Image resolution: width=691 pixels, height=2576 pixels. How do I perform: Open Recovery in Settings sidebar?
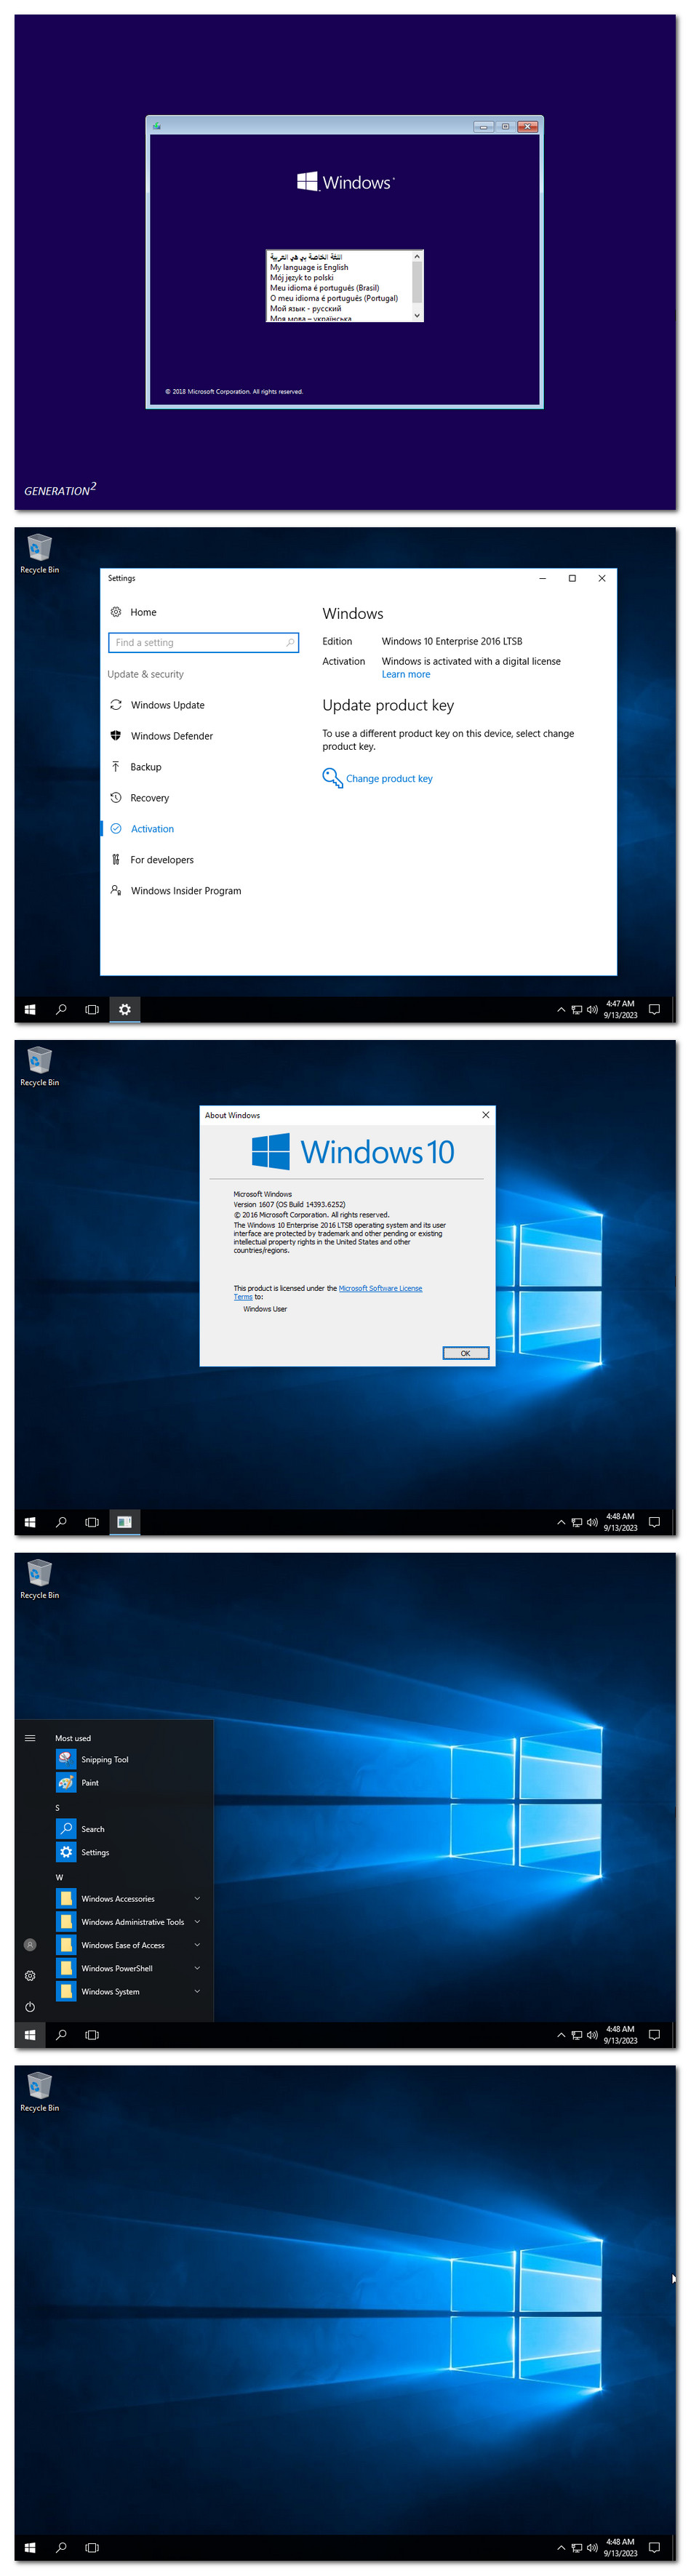(x=150, y=798)
